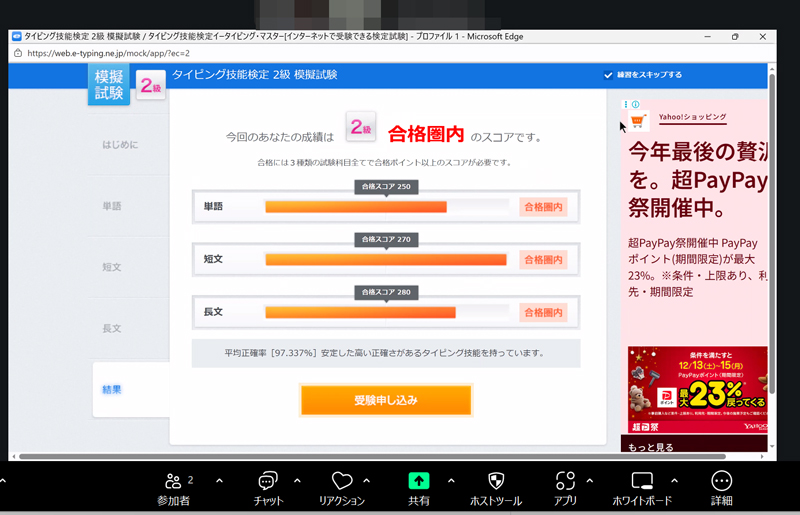Click the green 共有 share screen icon
This screenshot has width=800, height=515.
419,482
